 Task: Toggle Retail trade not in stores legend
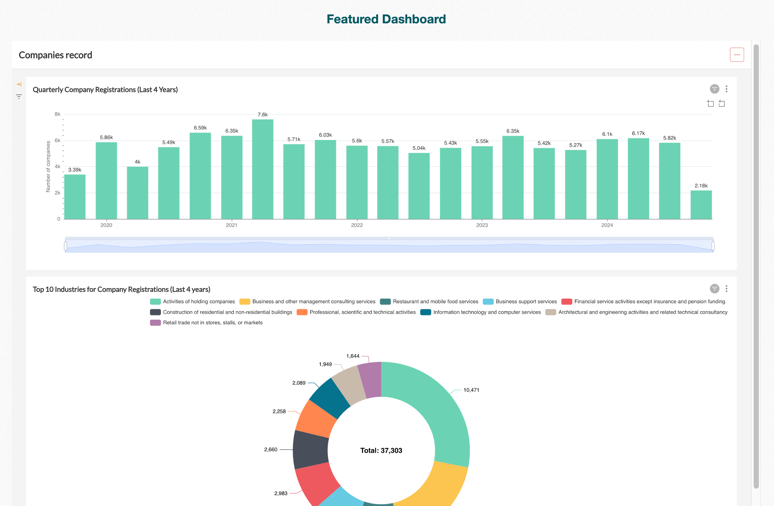pos(206,323)
